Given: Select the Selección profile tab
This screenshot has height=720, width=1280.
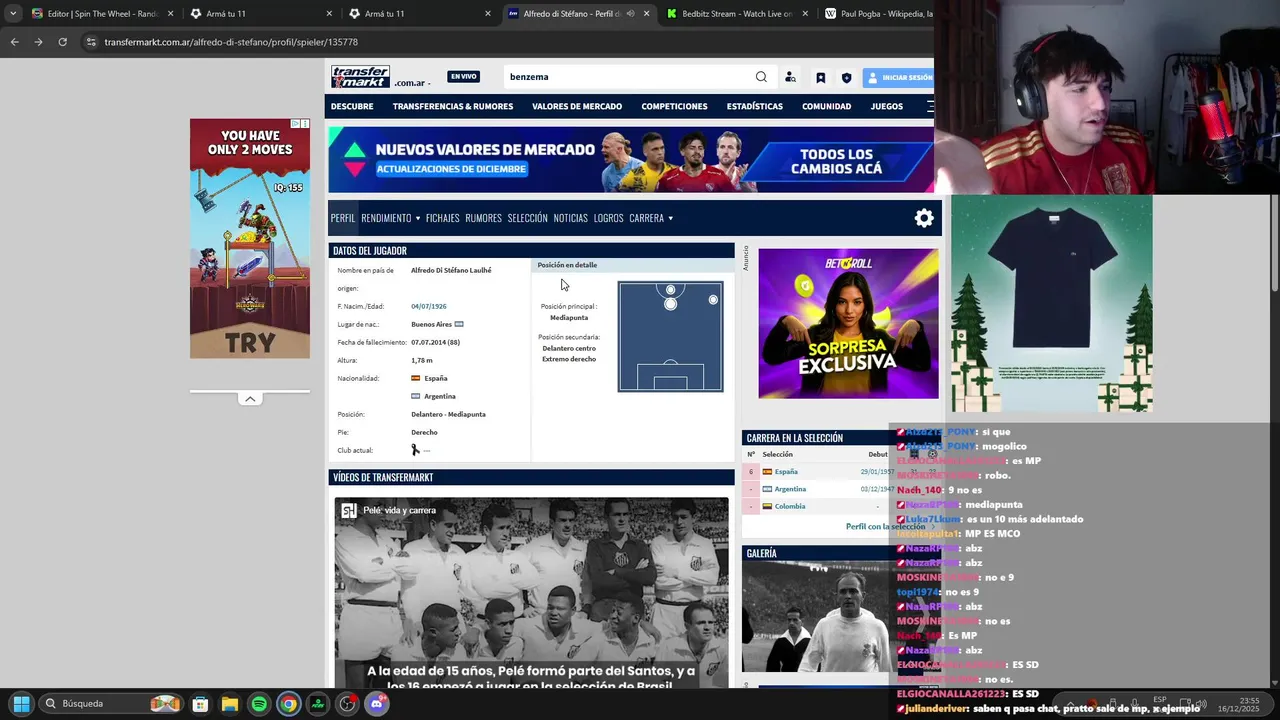Looking at the screenshot, I should [527, 218].
